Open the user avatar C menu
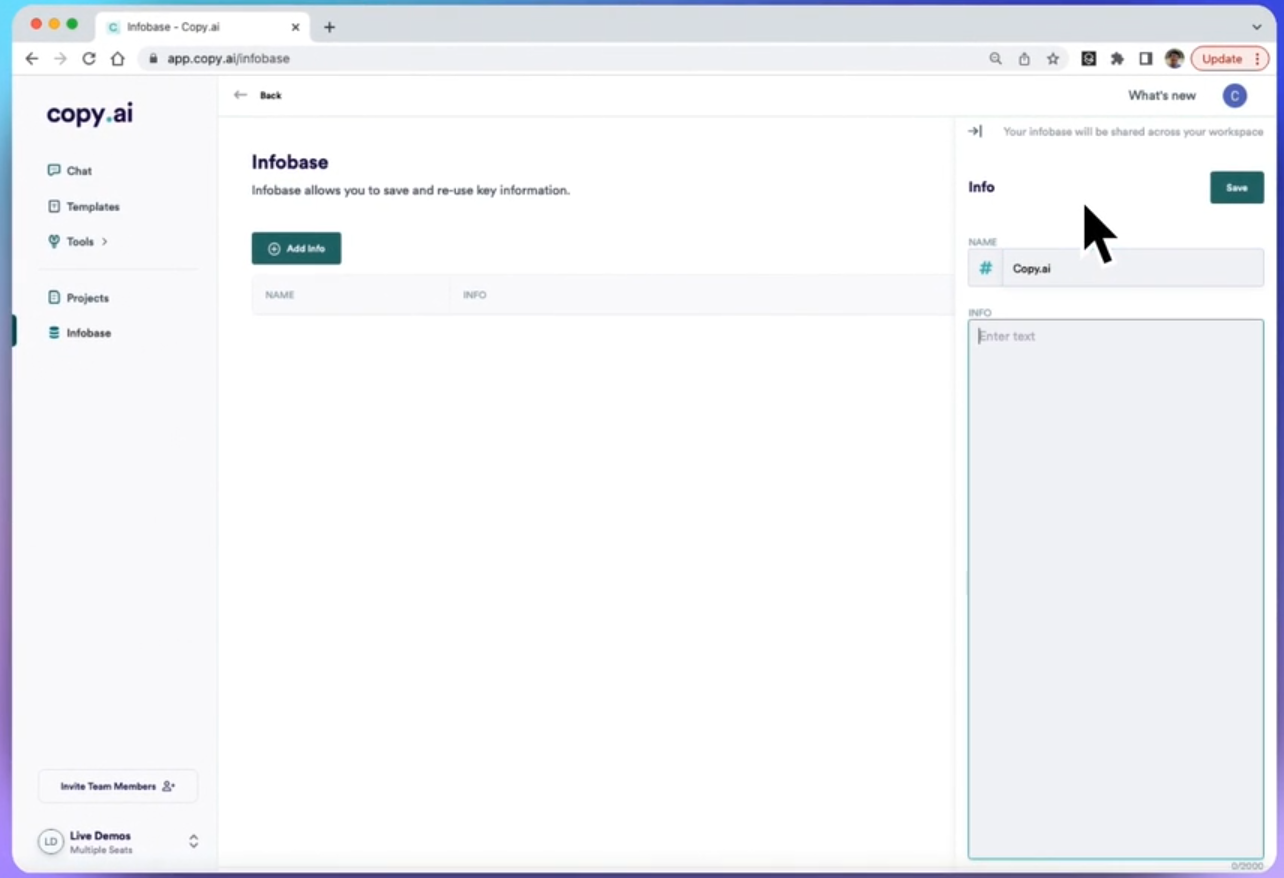 [1235, 96]
